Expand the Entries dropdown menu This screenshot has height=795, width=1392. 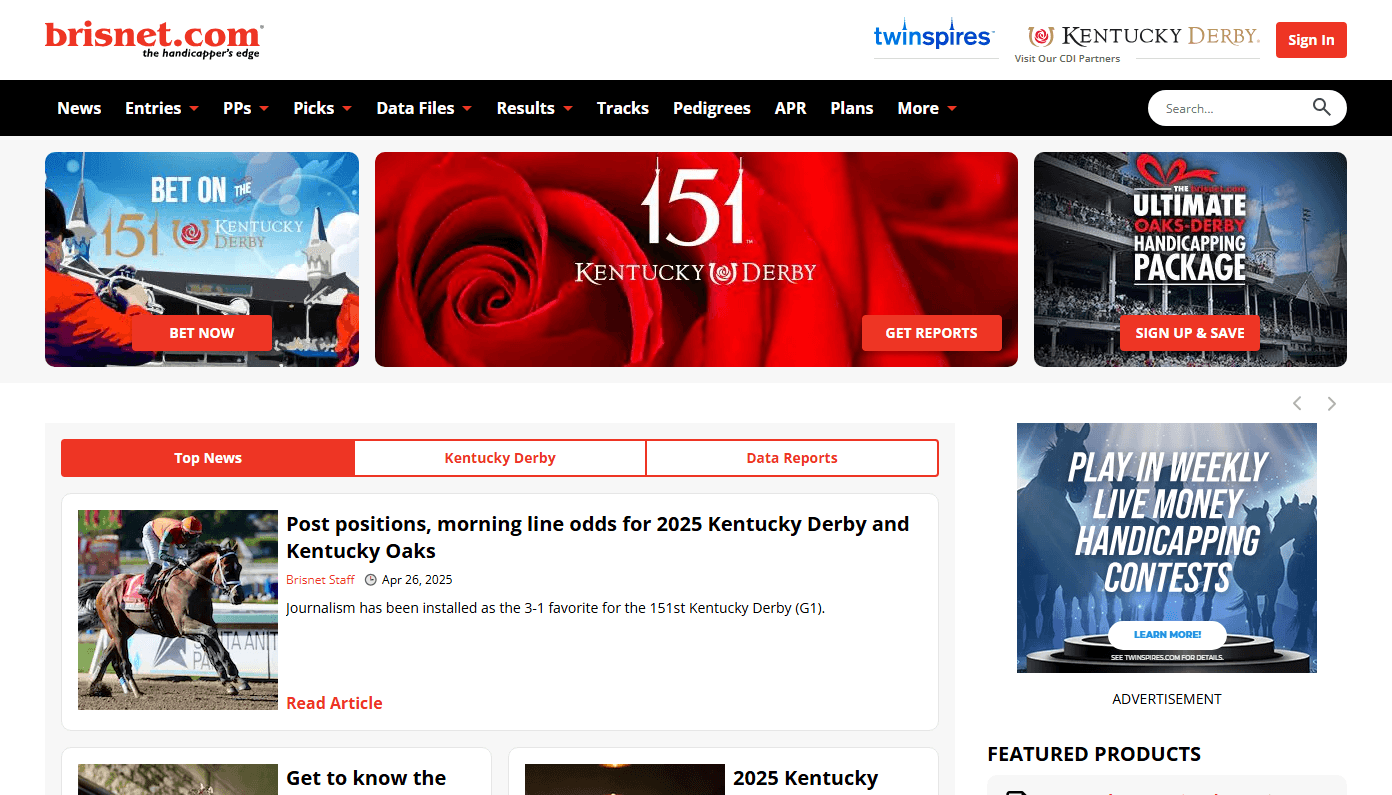pyautogui.click(x=162, y=108)
